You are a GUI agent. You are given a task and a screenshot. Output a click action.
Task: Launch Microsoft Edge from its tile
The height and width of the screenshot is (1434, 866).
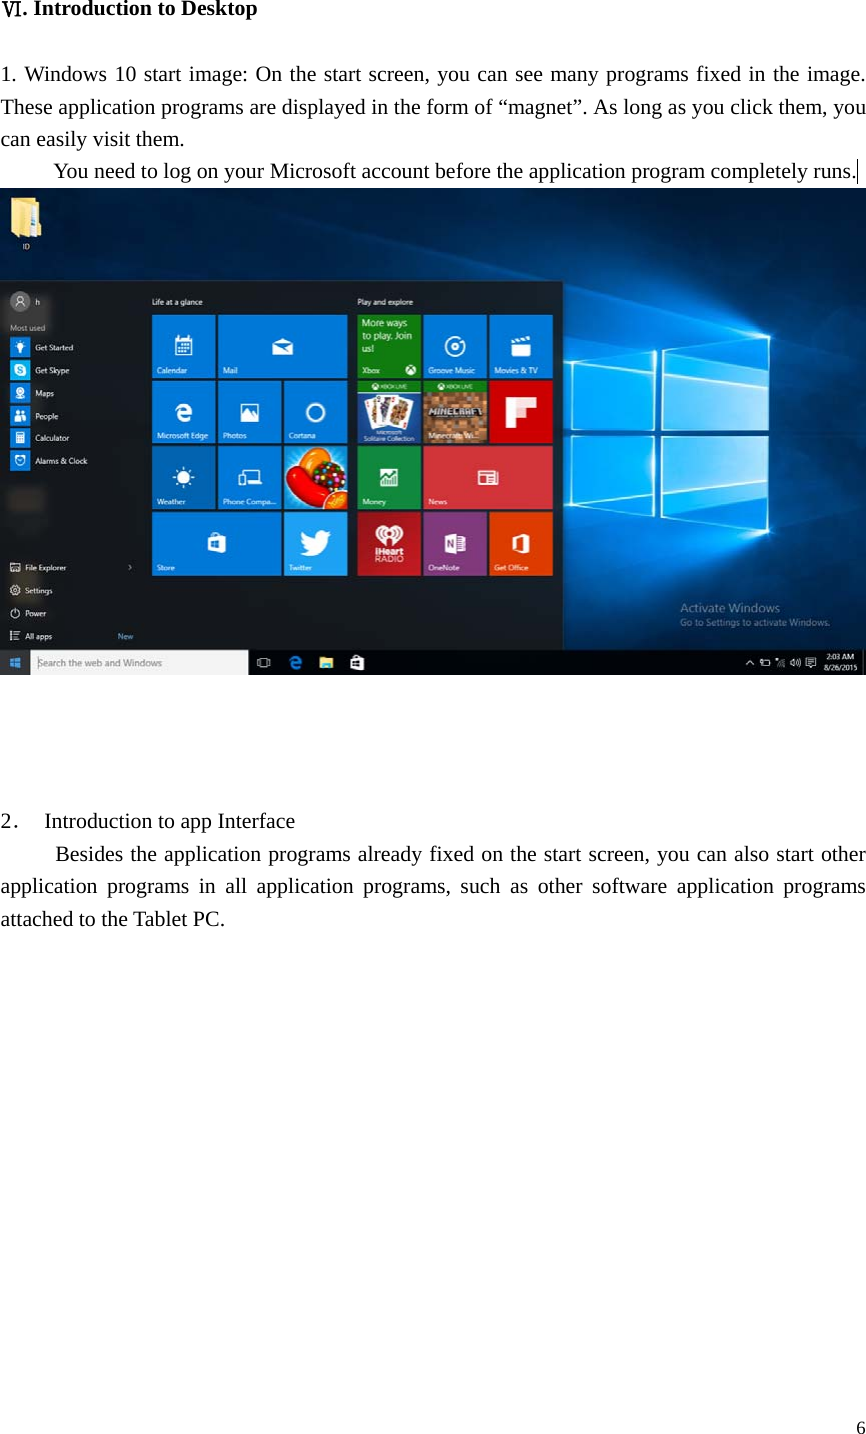coord(182,412)
